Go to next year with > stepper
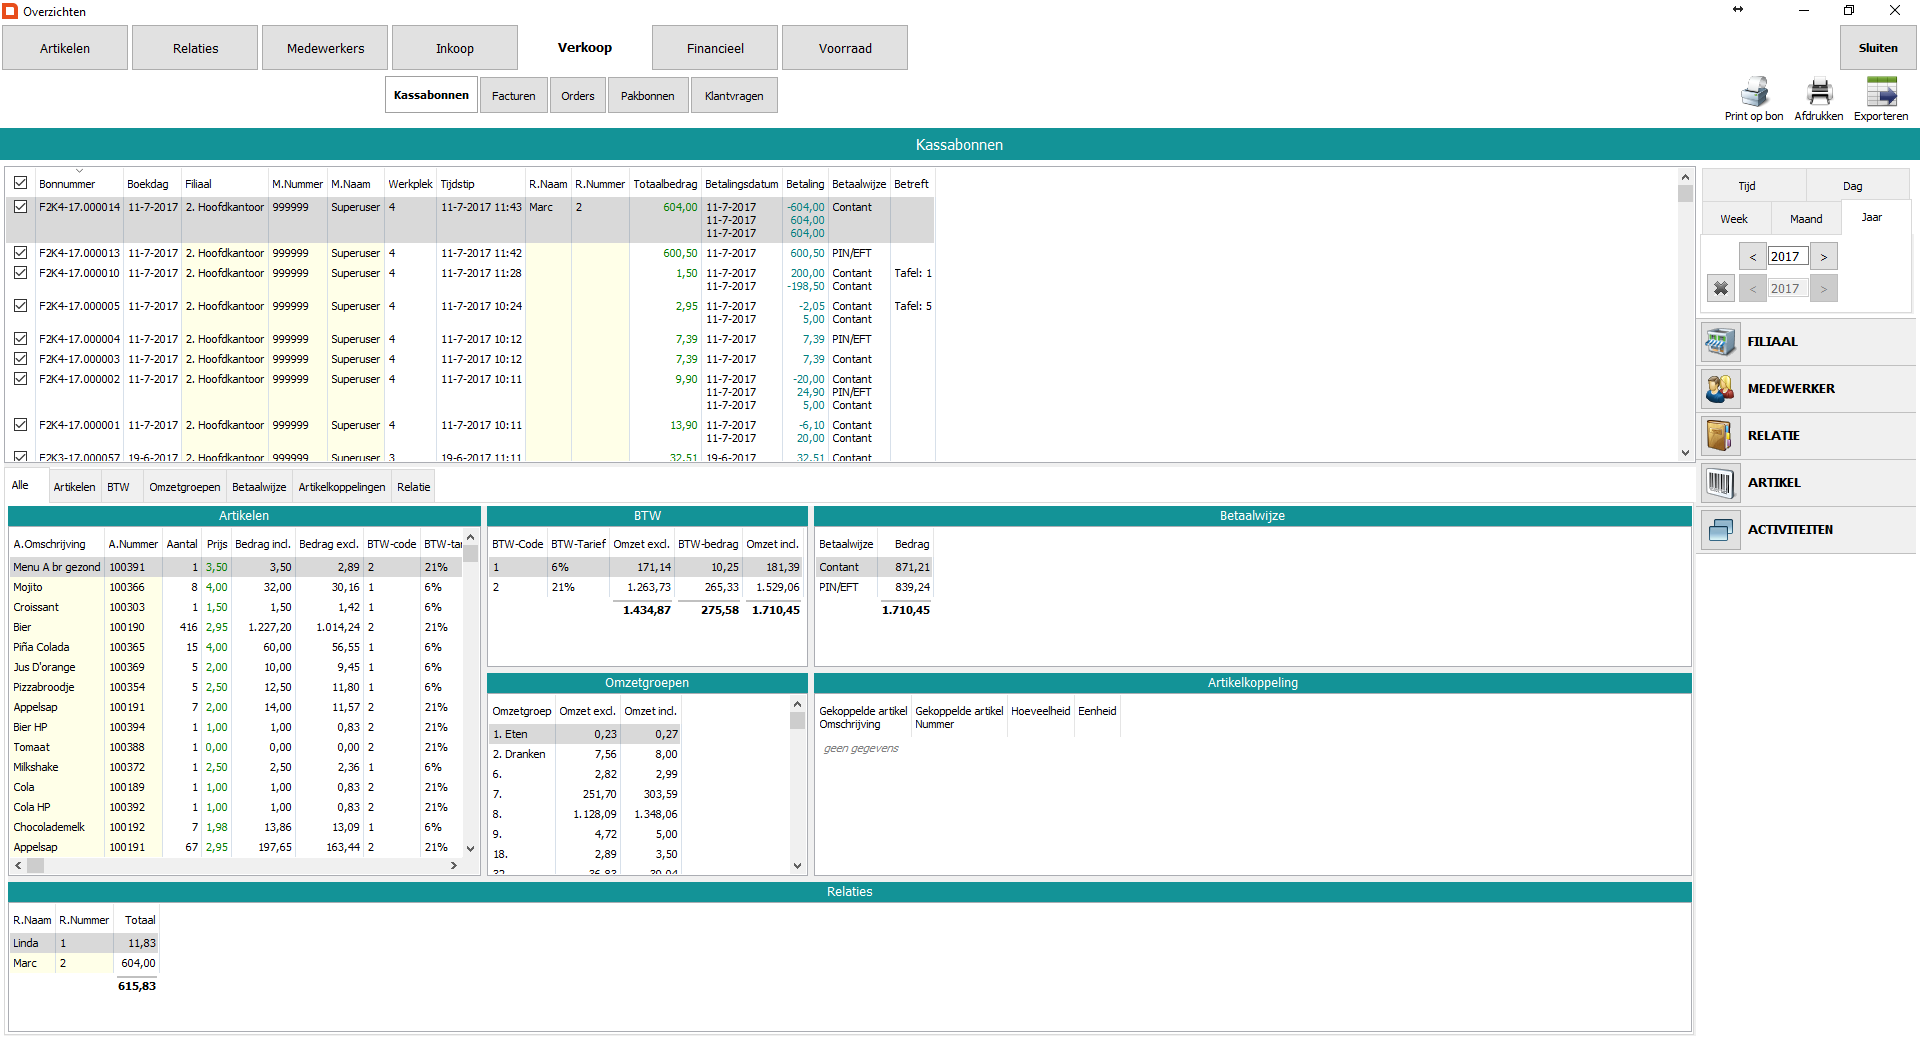 pos(1824,257)
